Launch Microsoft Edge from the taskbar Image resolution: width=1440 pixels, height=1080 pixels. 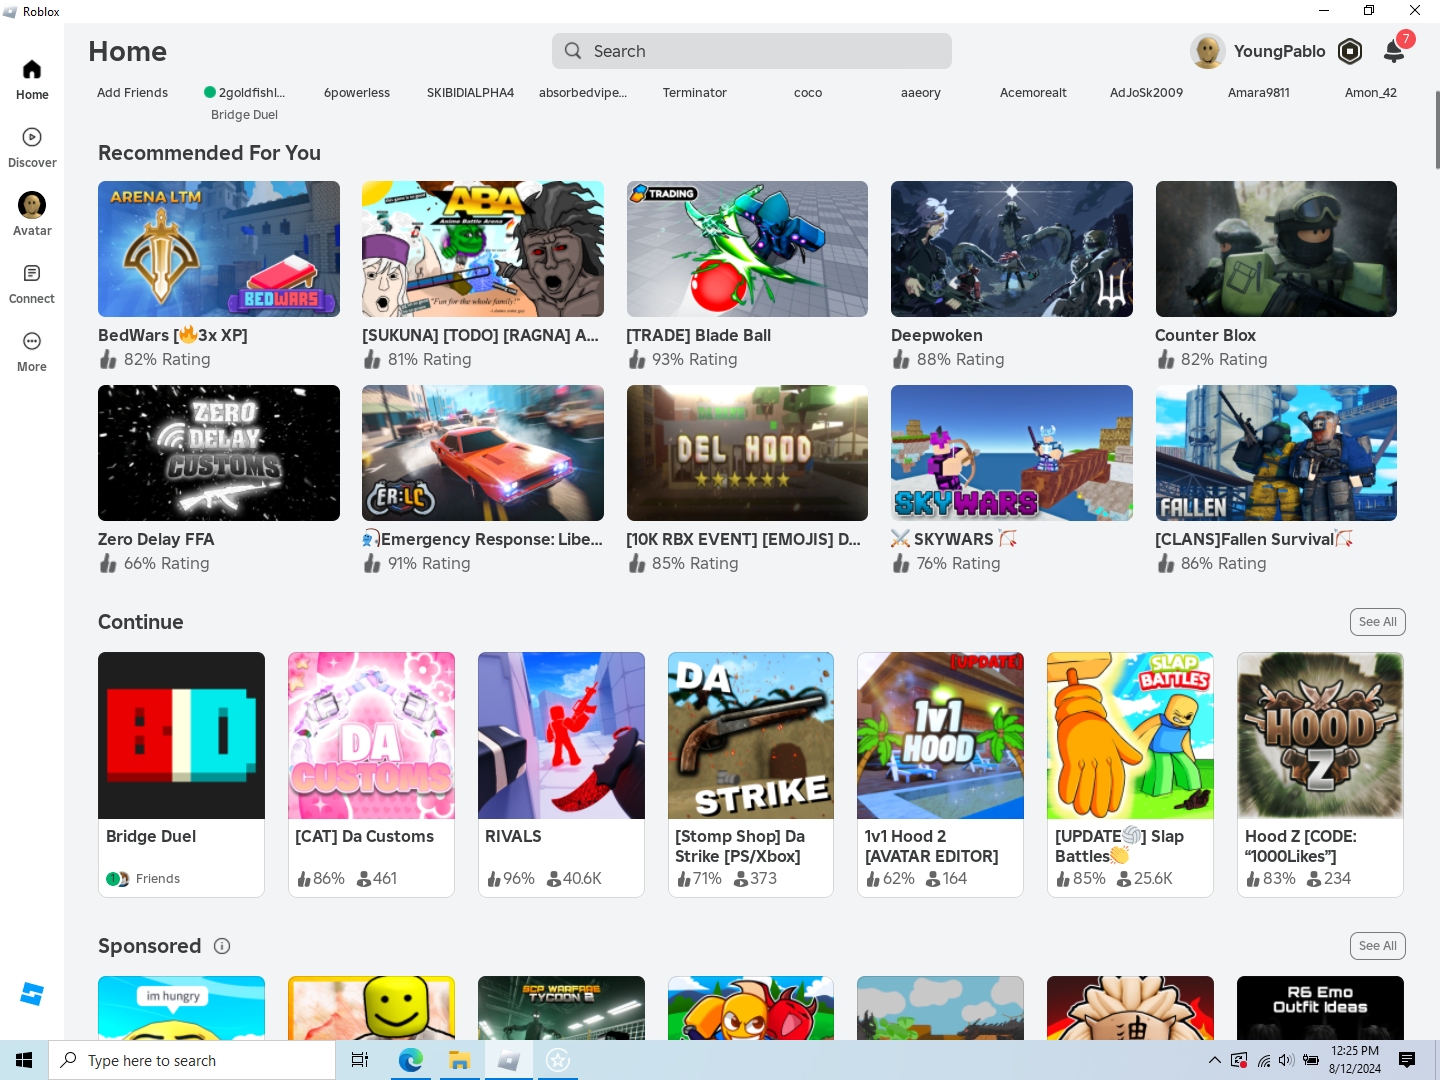point(410,1060)
